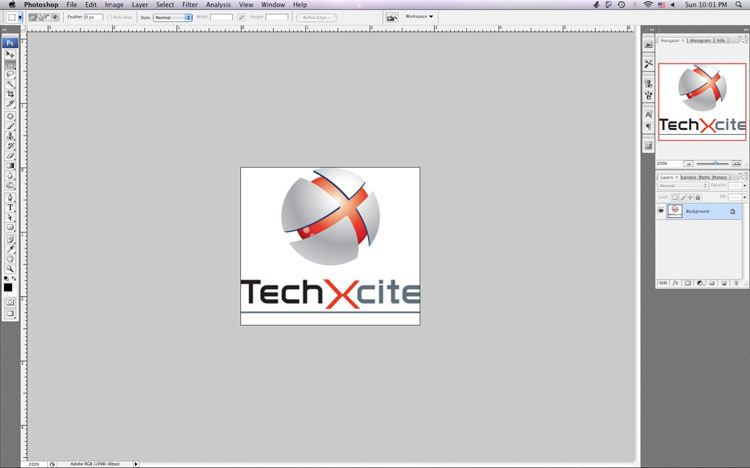Toggle the Anti-alias checkbox
Image resolution: width=750 pixels, height=468 pixels.
110,17
